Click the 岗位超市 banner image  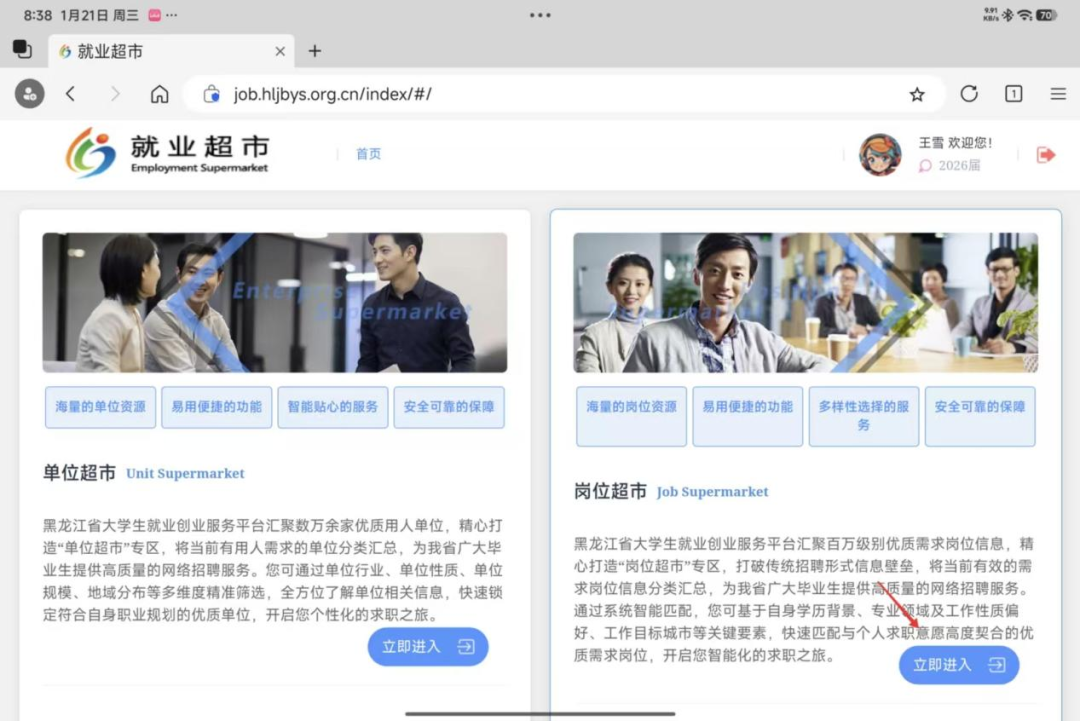(x=805, y=302)
